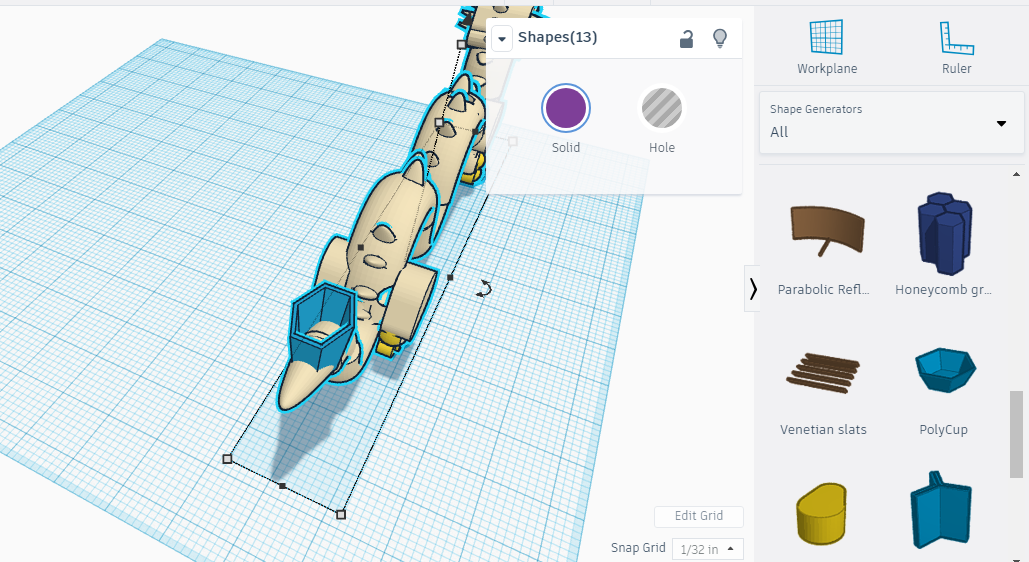Image resolution: width=1029 pixels, height=562 pixels.
Task: Pick the Parabolic Reflector shape
Action: [x=827, y=230]
